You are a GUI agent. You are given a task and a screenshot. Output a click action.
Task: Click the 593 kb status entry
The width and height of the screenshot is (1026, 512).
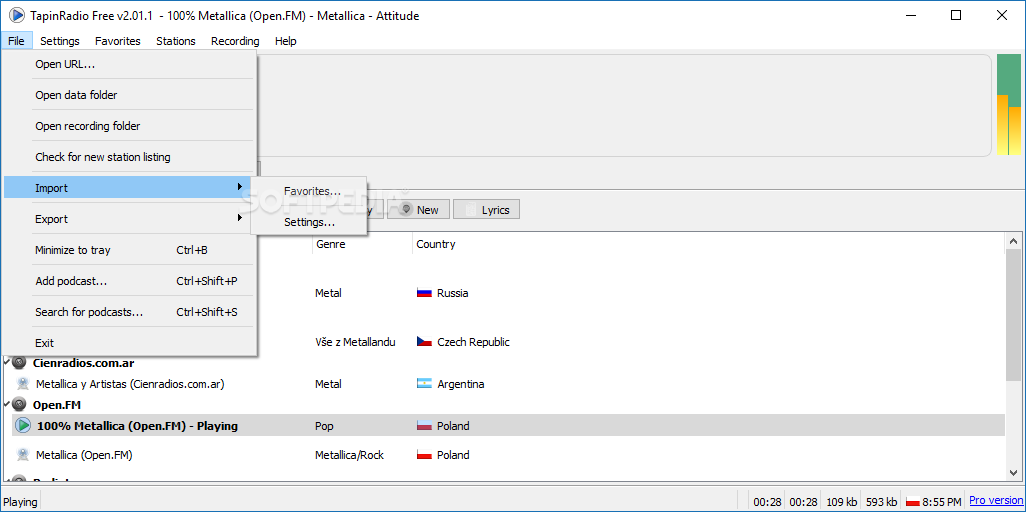pos(881,502)
